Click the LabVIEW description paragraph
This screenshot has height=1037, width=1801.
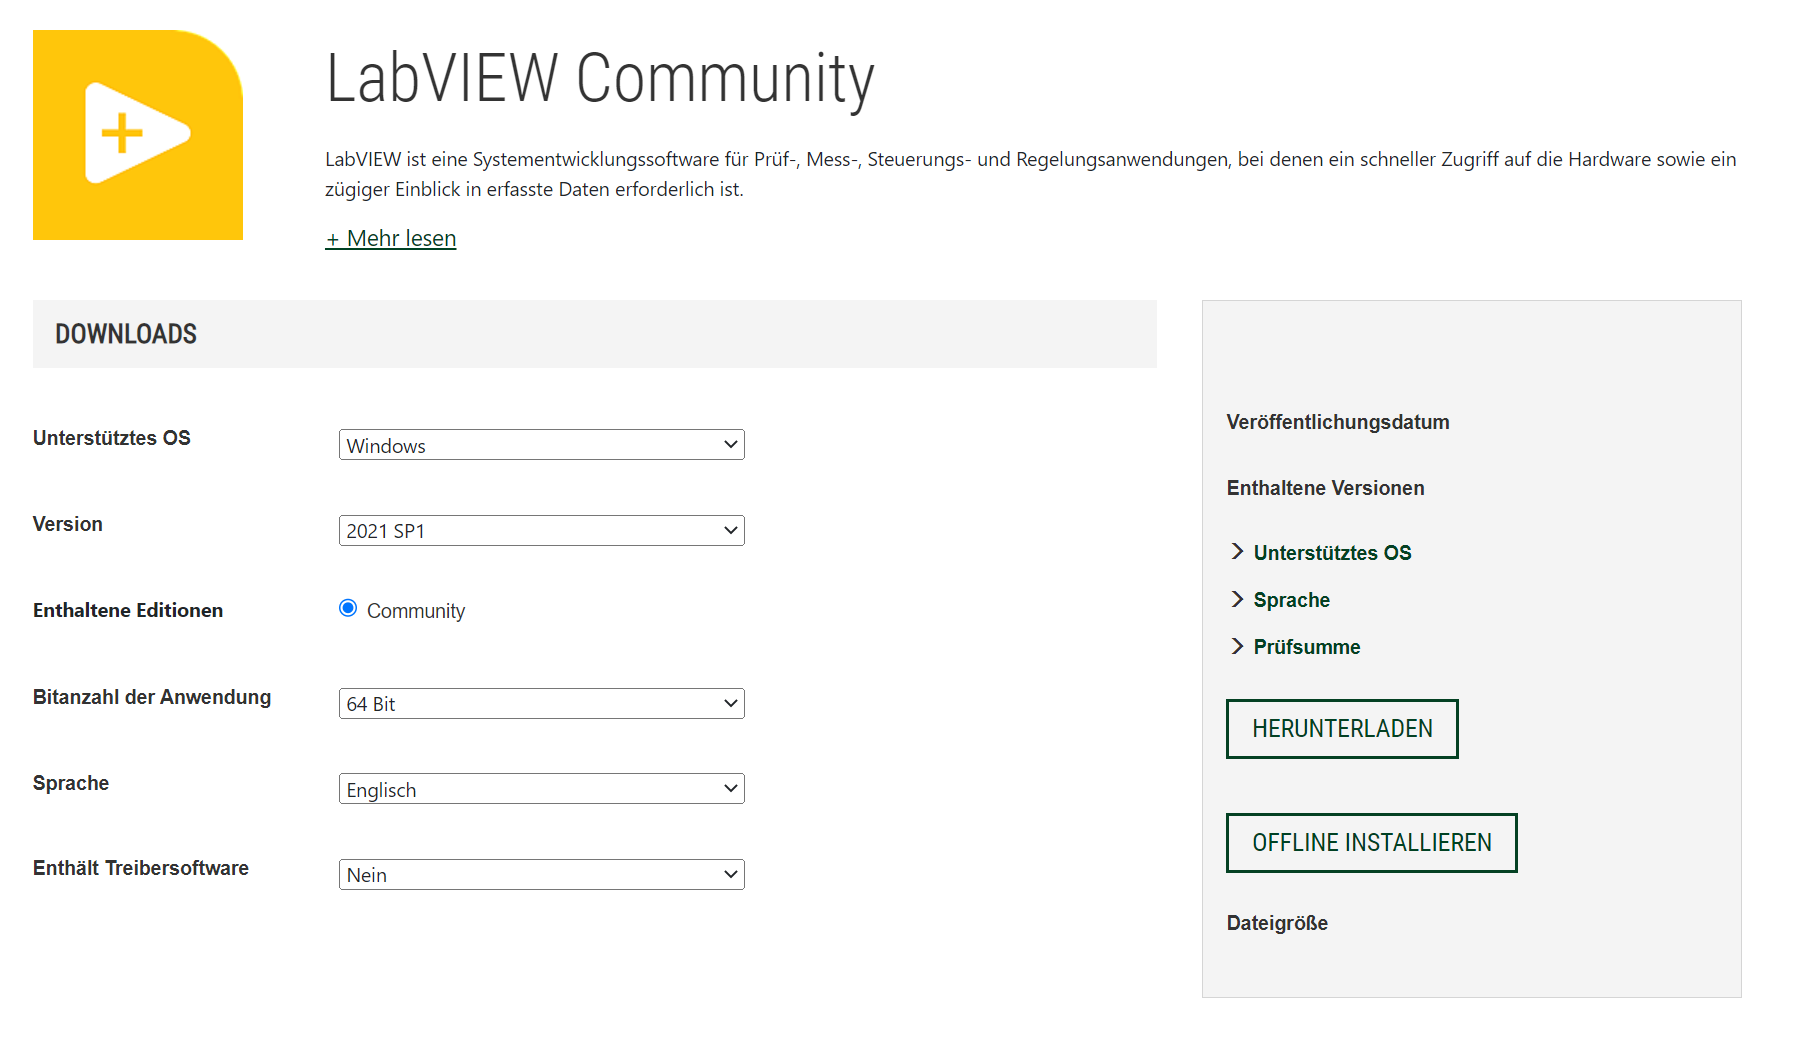click(x=1030, y=174)
